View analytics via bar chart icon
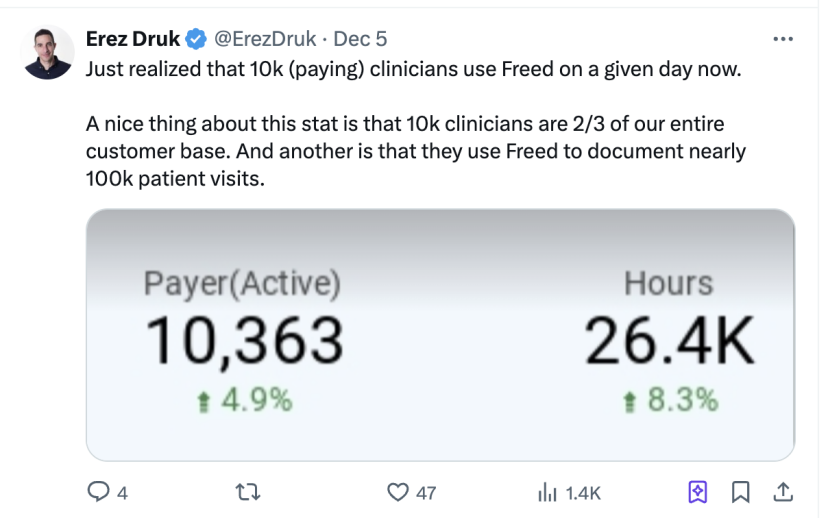This screenshot has height=518, width=828. (x=547, y=493)
